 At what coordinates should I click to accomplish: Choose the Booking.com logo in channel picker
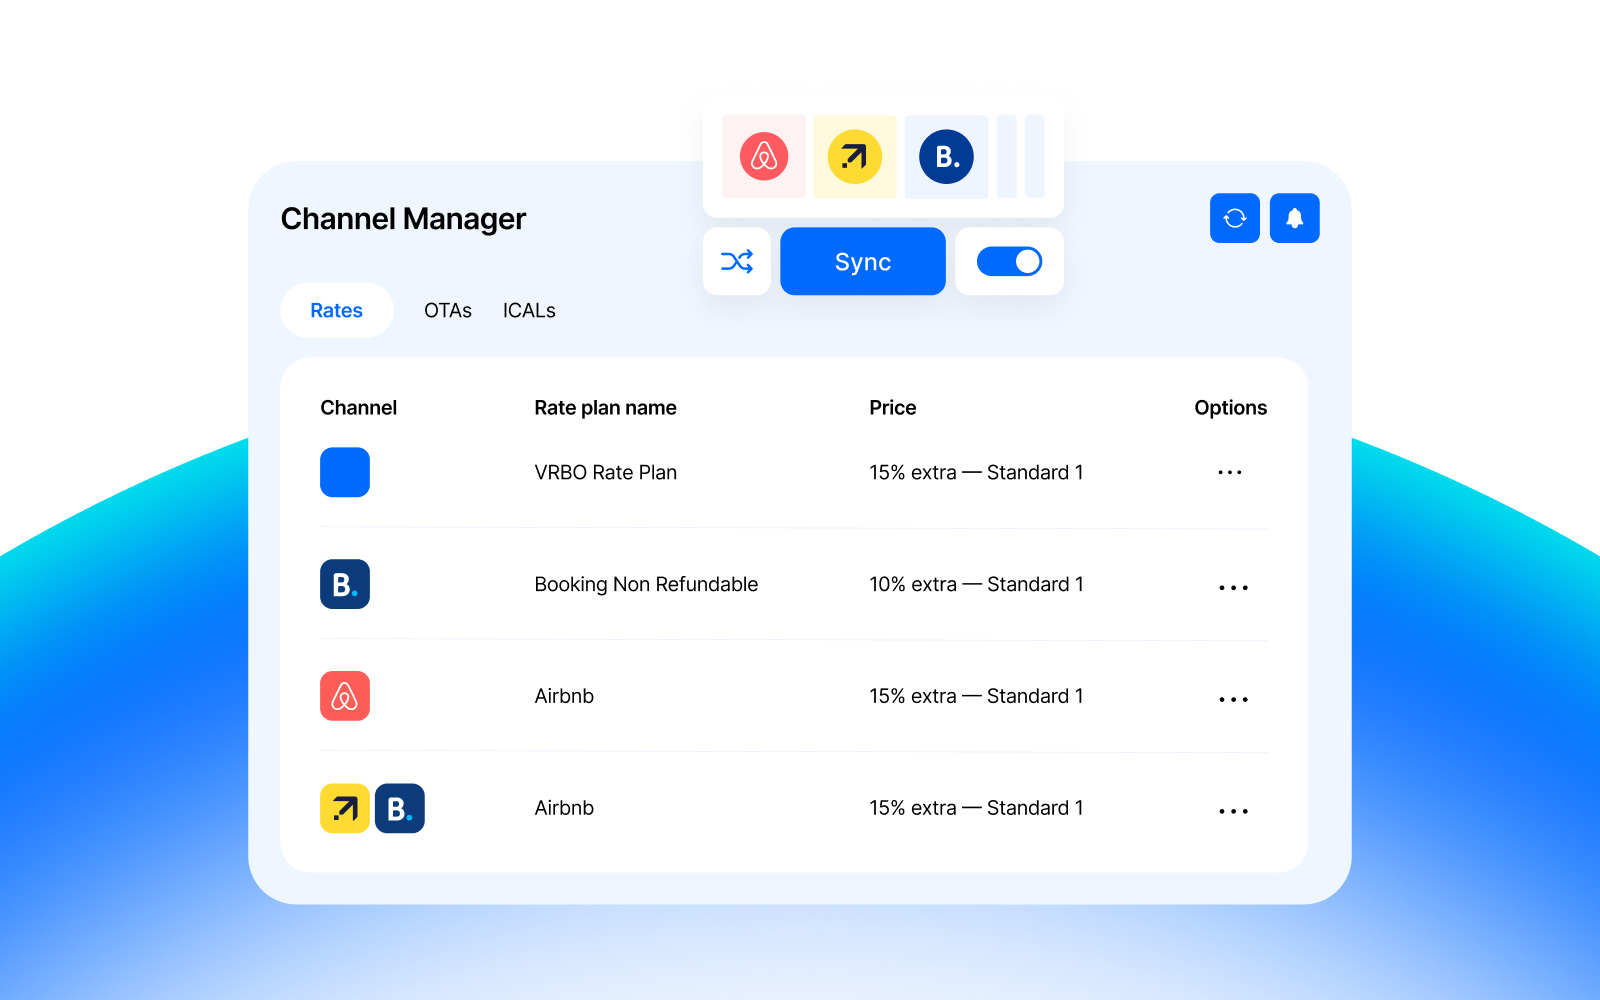click(946, 157)
